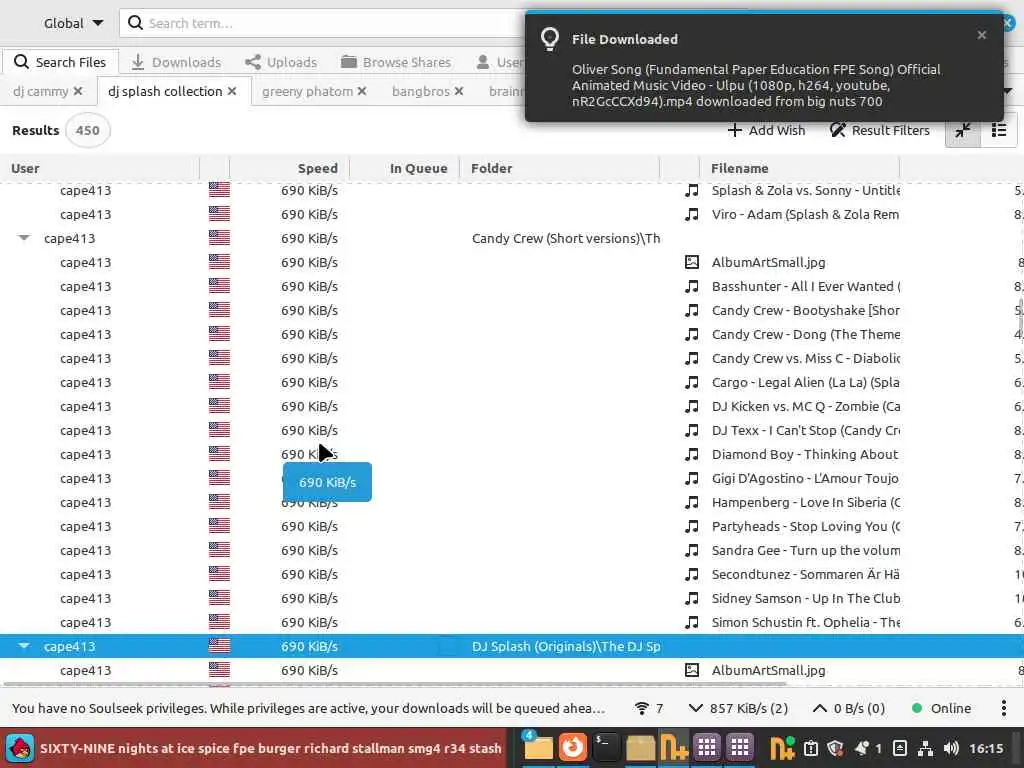Viewport: 1024px width, 768px height.
Task: Close the greeny phatom search tab
Action: point(362,91)
